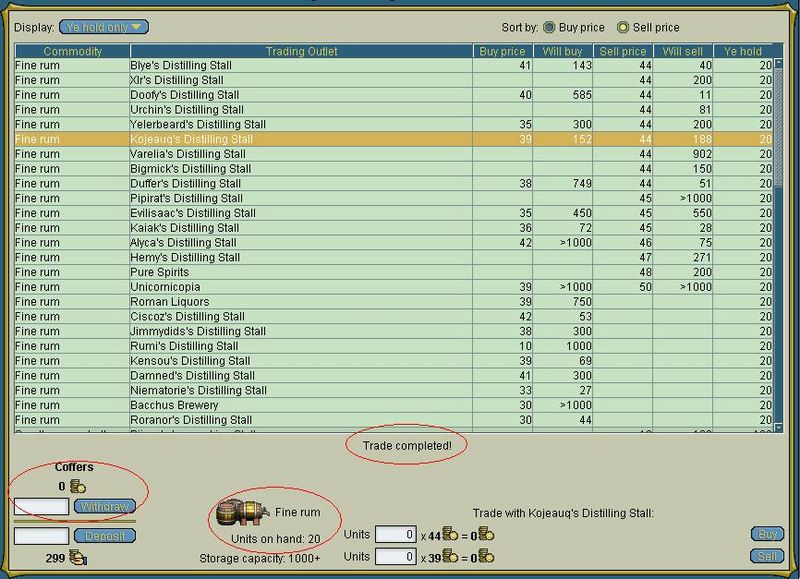Click the 'Storage capacity: 1000+' label
800x579 pixels.
pyautogui.click(x=260, y=559)
